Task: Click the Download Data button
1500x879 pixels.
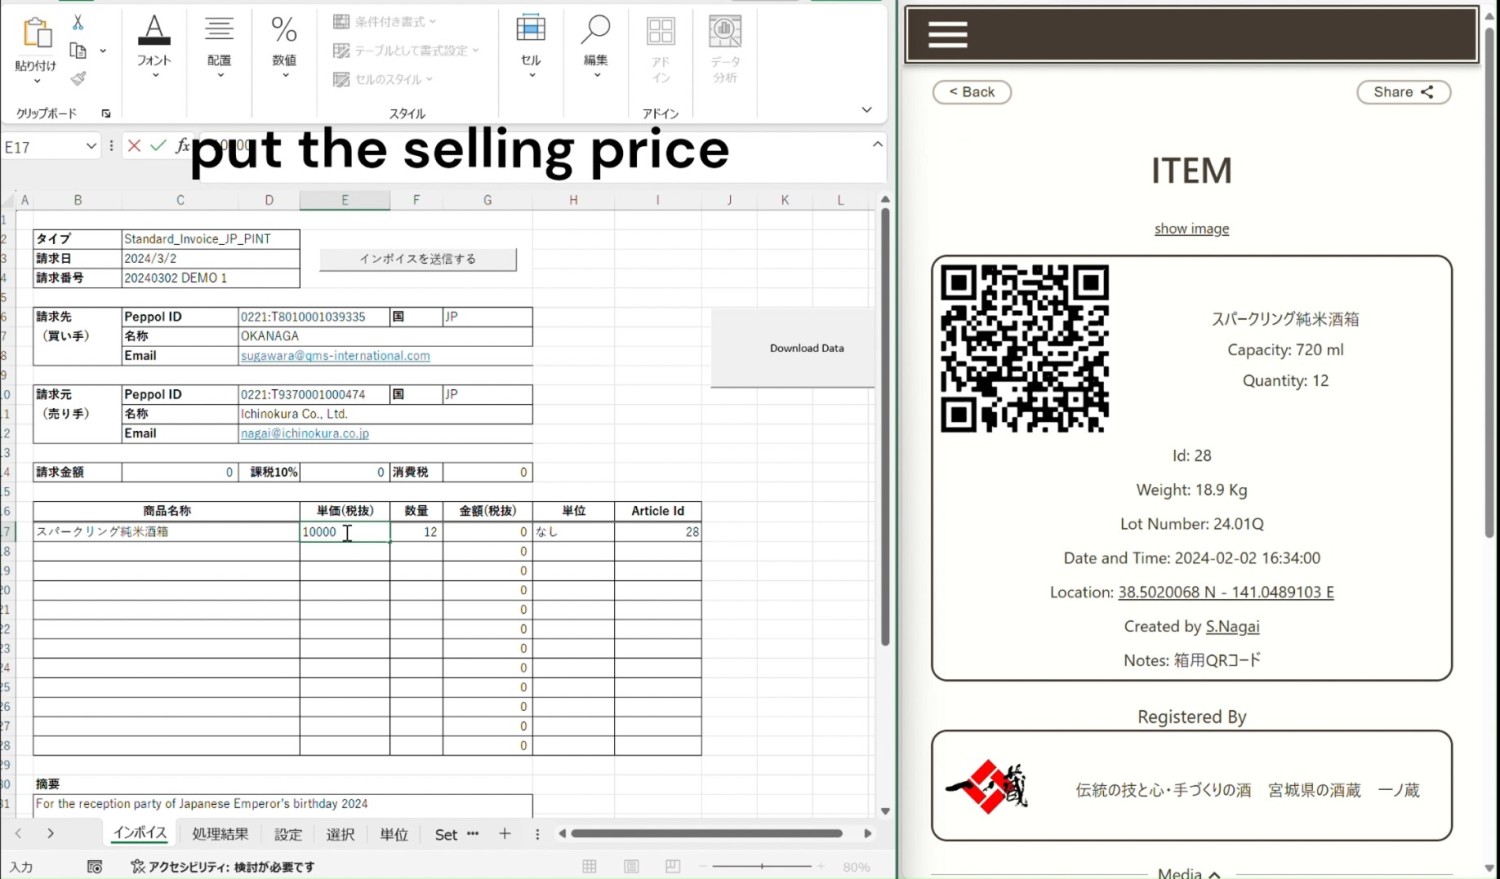Action: point(806,348)
